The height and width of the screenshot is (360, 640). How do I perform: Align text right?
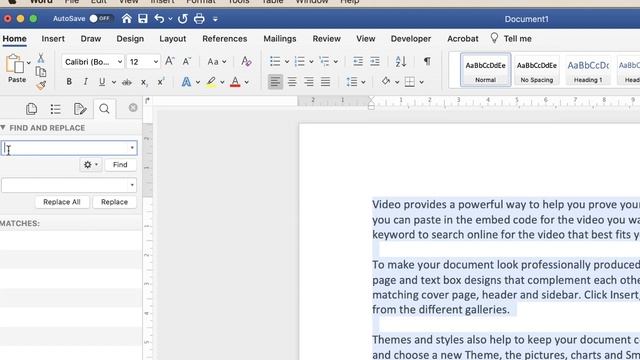(x=309, y=82)
